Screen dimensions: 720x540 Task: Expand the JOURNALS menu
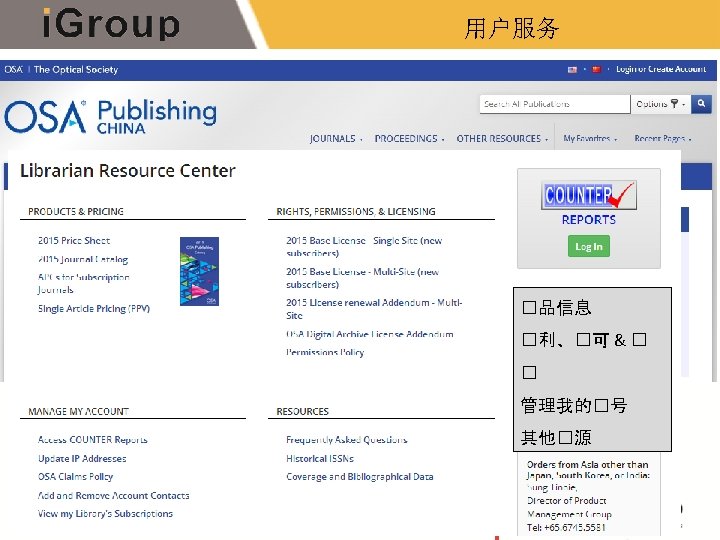point(336,139)
